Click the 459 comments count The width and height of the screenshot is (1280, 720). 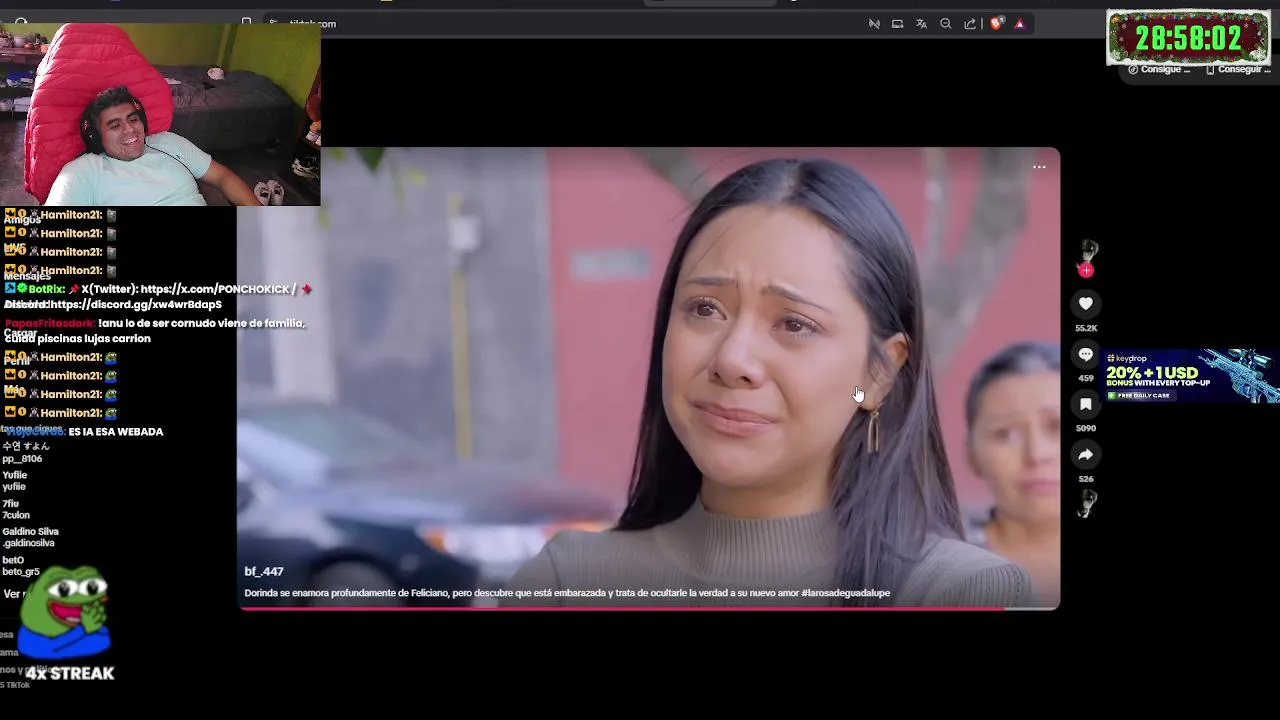(1086, 378)
